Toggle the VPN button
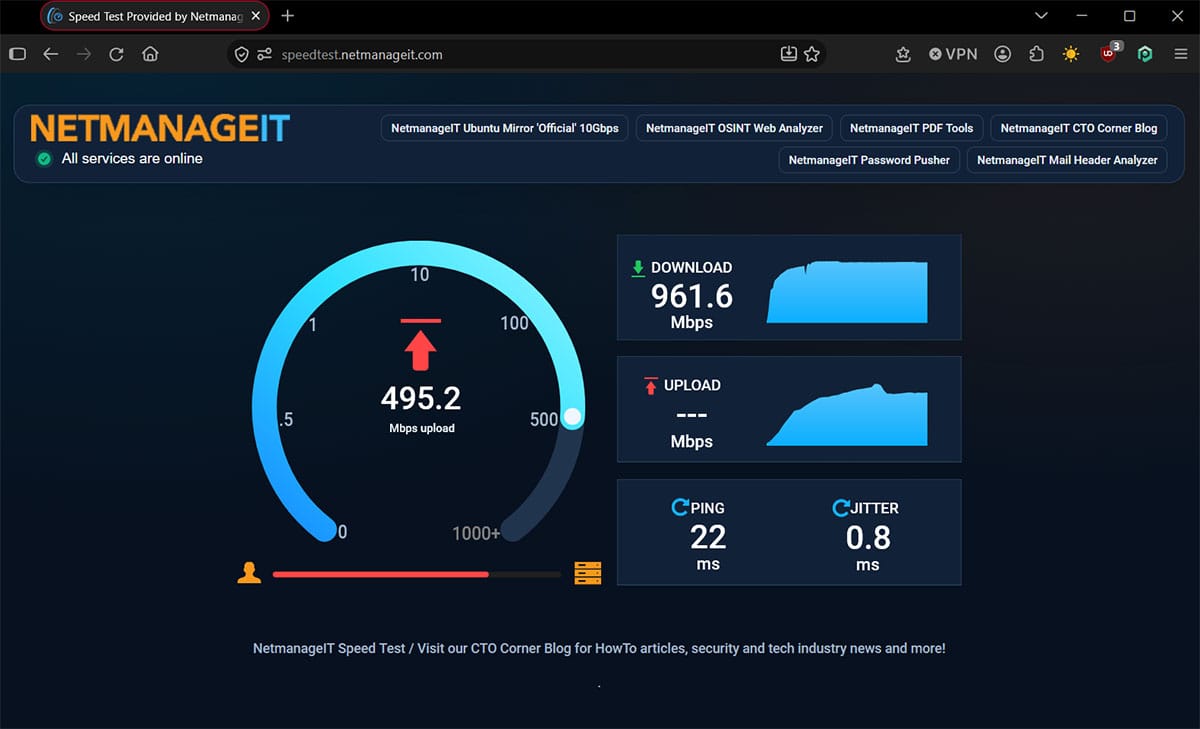This screenshot has width=1200, height=729. [953, 54]
